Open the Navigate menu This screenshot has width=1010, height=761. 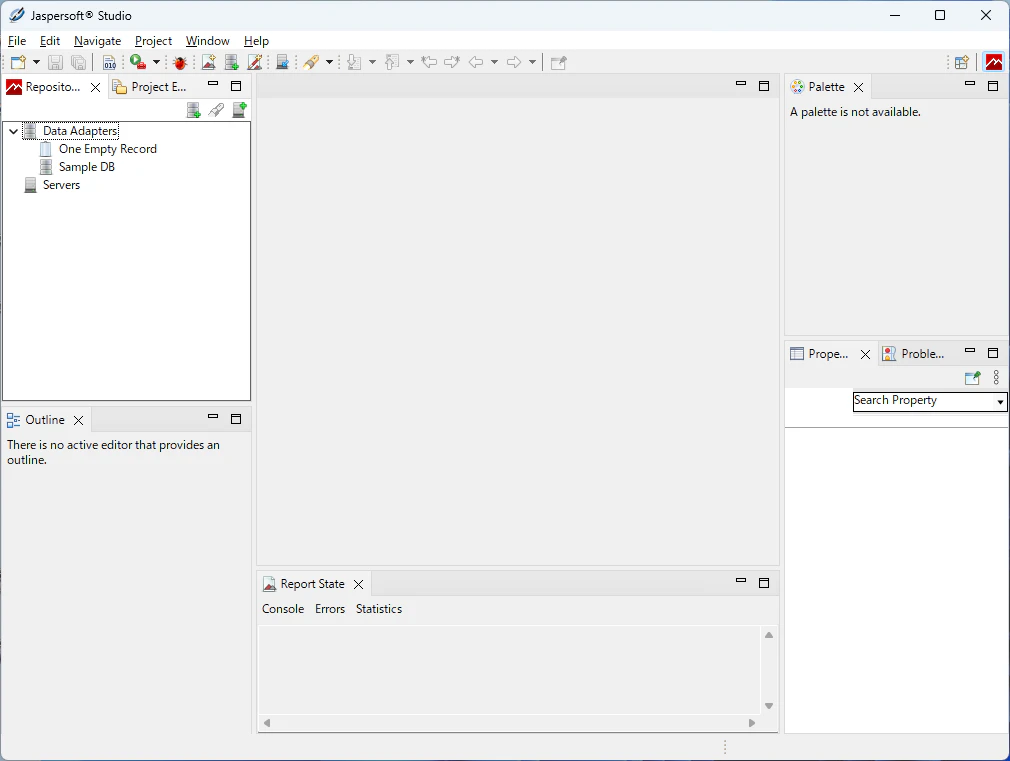pyautogui.click(x=97, y=41)
